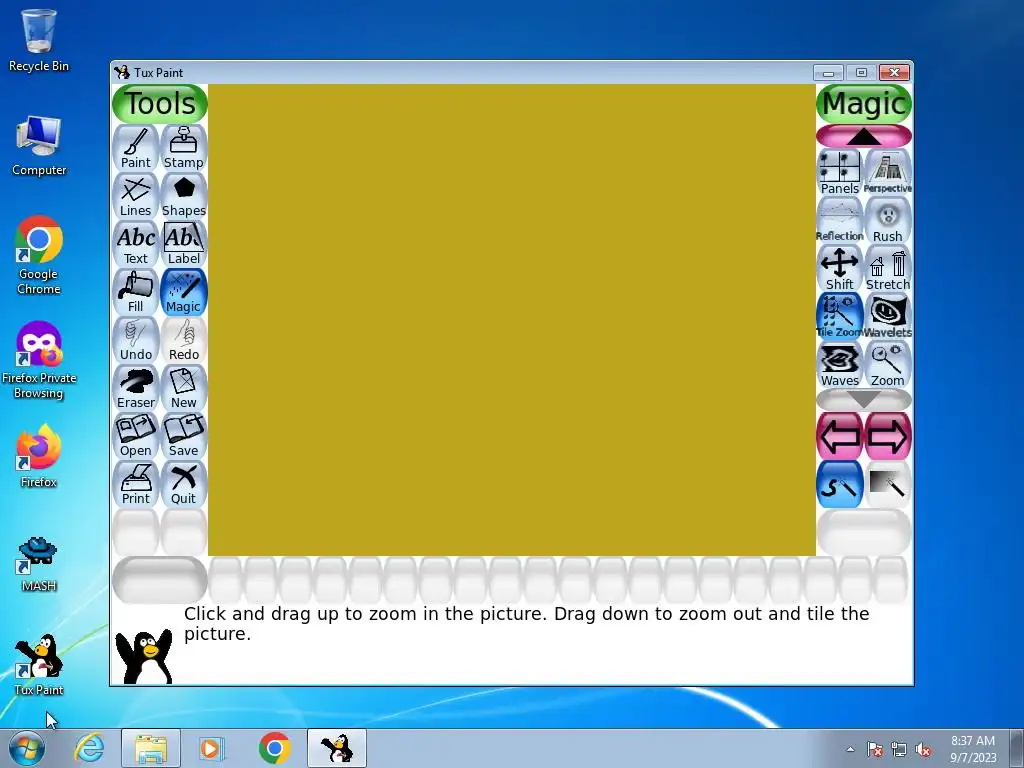Open Windows Media Player from taskbar
Viewport: 1024px width, 768px height.
(x=212, y=748)
